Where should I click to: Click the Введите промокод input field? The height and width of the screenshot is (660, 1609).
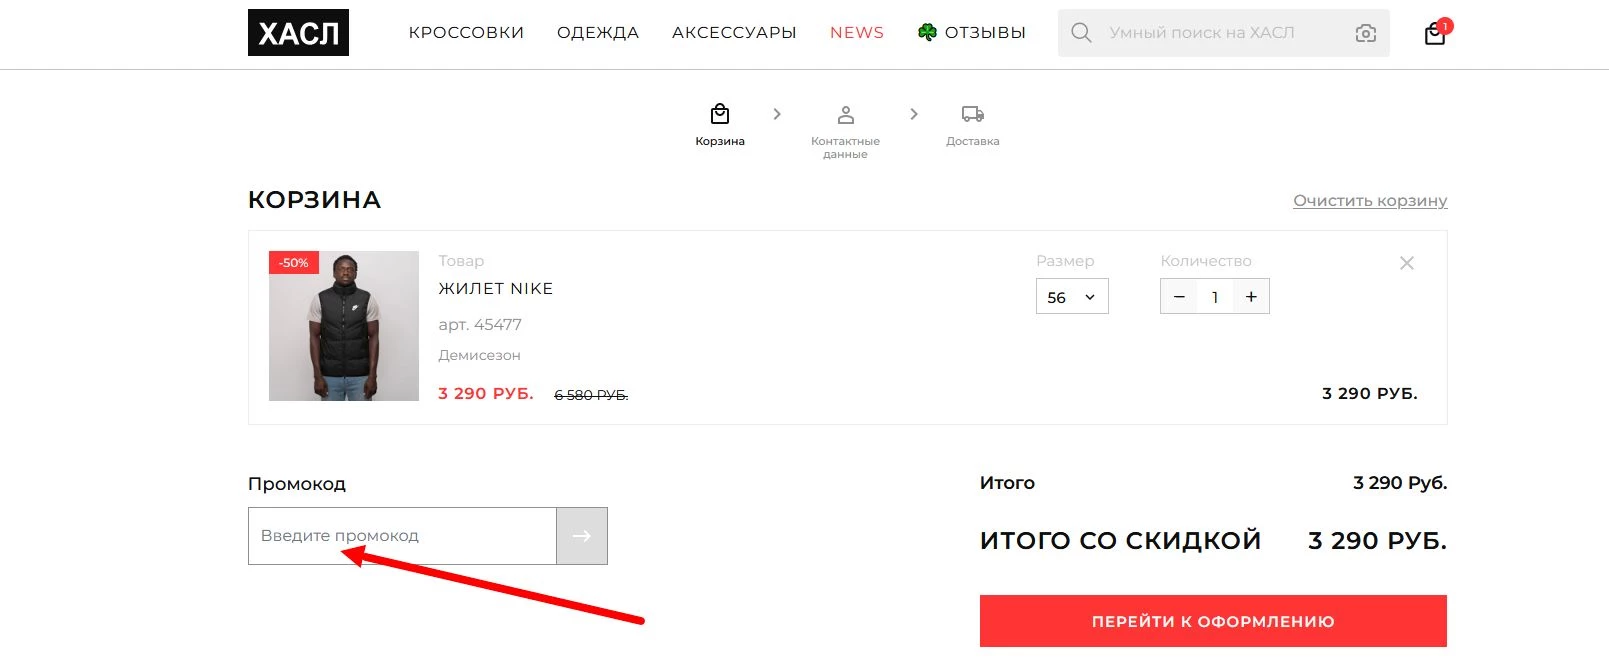(400, 535)
